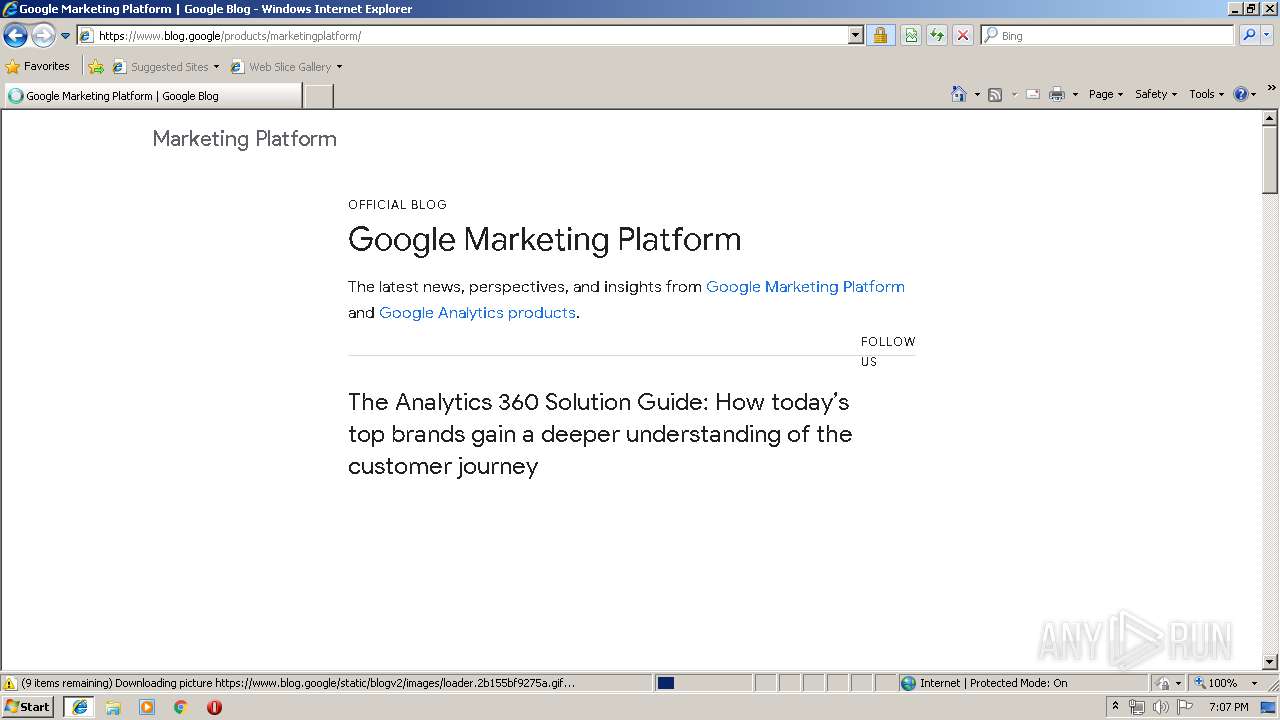Click the Marketing Platform header text
This screenshot has height=720, width=1280.
(x=244, y=139)
